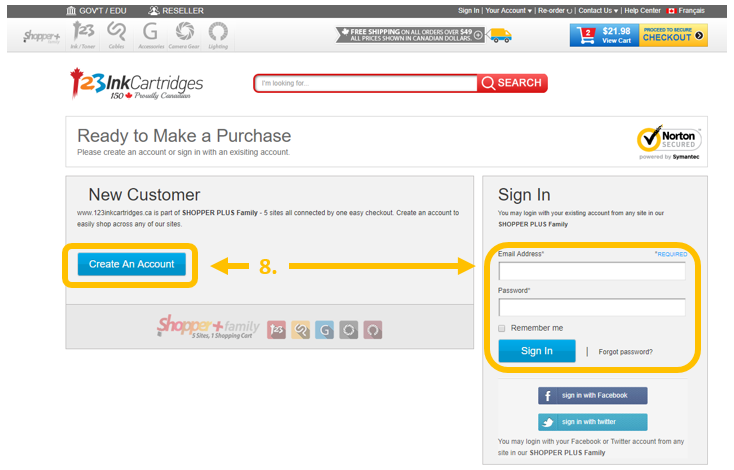Viewport: 734px width, 470px height.
Task: Open the Help Center link
Action: 642,11
